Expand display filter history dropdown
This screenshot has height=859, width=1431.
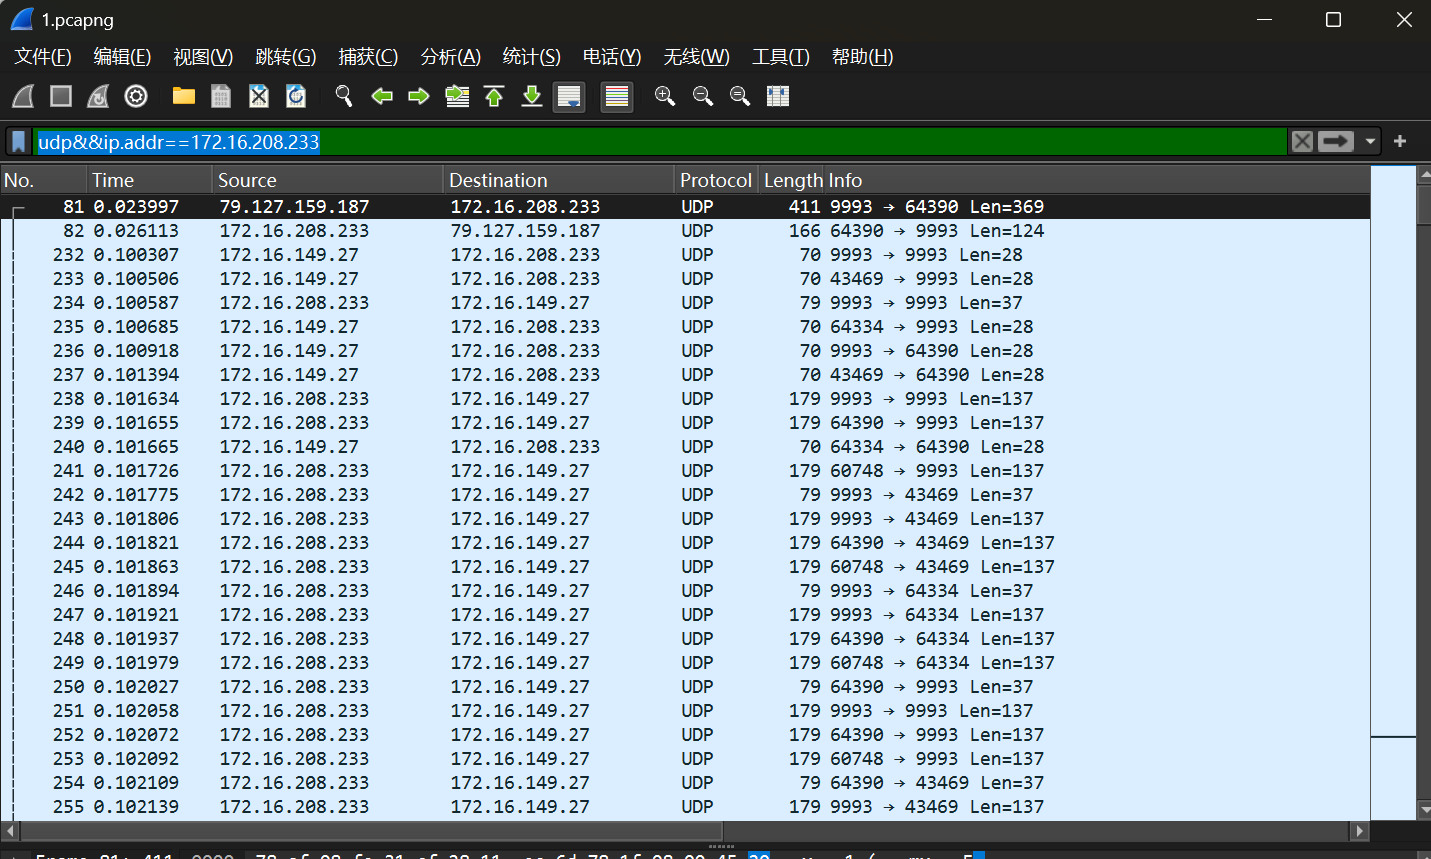pyautogui.click(x=1370, y=142)
